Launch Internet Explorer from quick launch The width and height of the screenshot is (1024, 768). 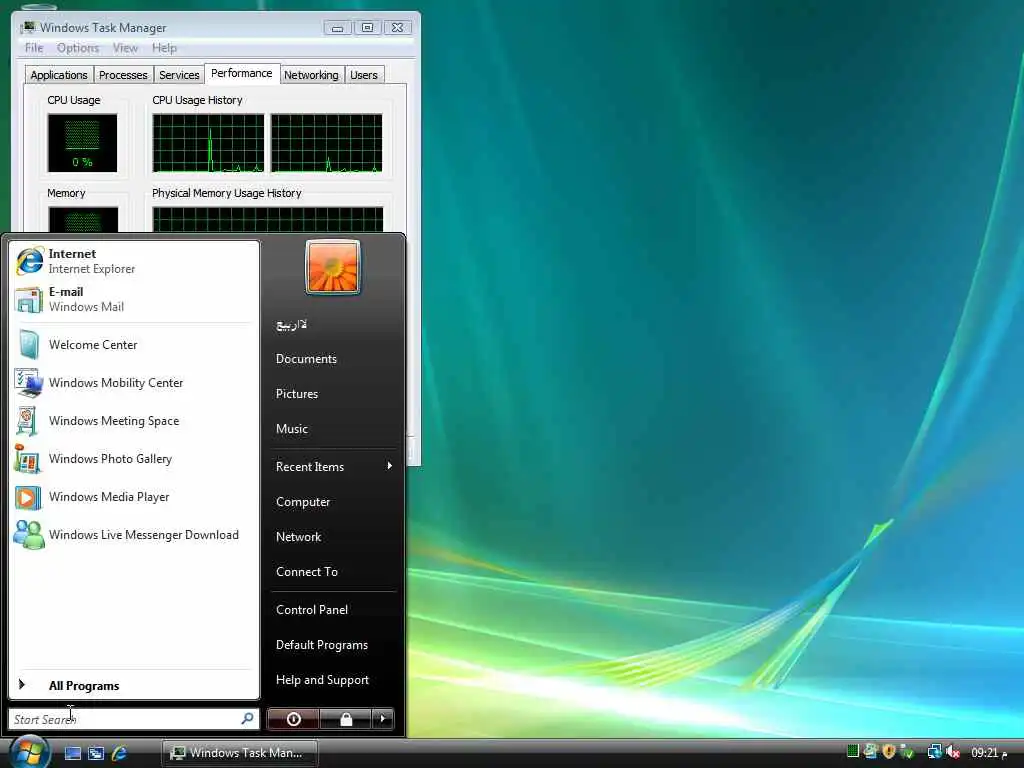click(x=120, y=753)
